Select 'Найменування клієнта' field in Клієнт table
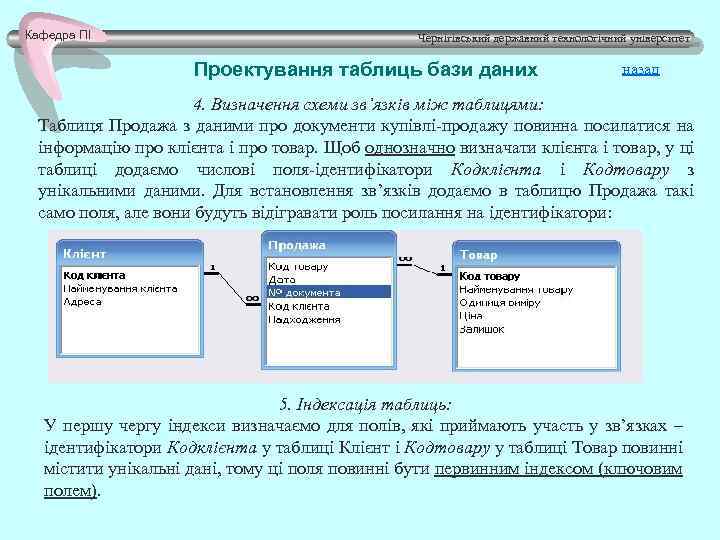This screenshot has height=540, width=720. tap(120, 289)
